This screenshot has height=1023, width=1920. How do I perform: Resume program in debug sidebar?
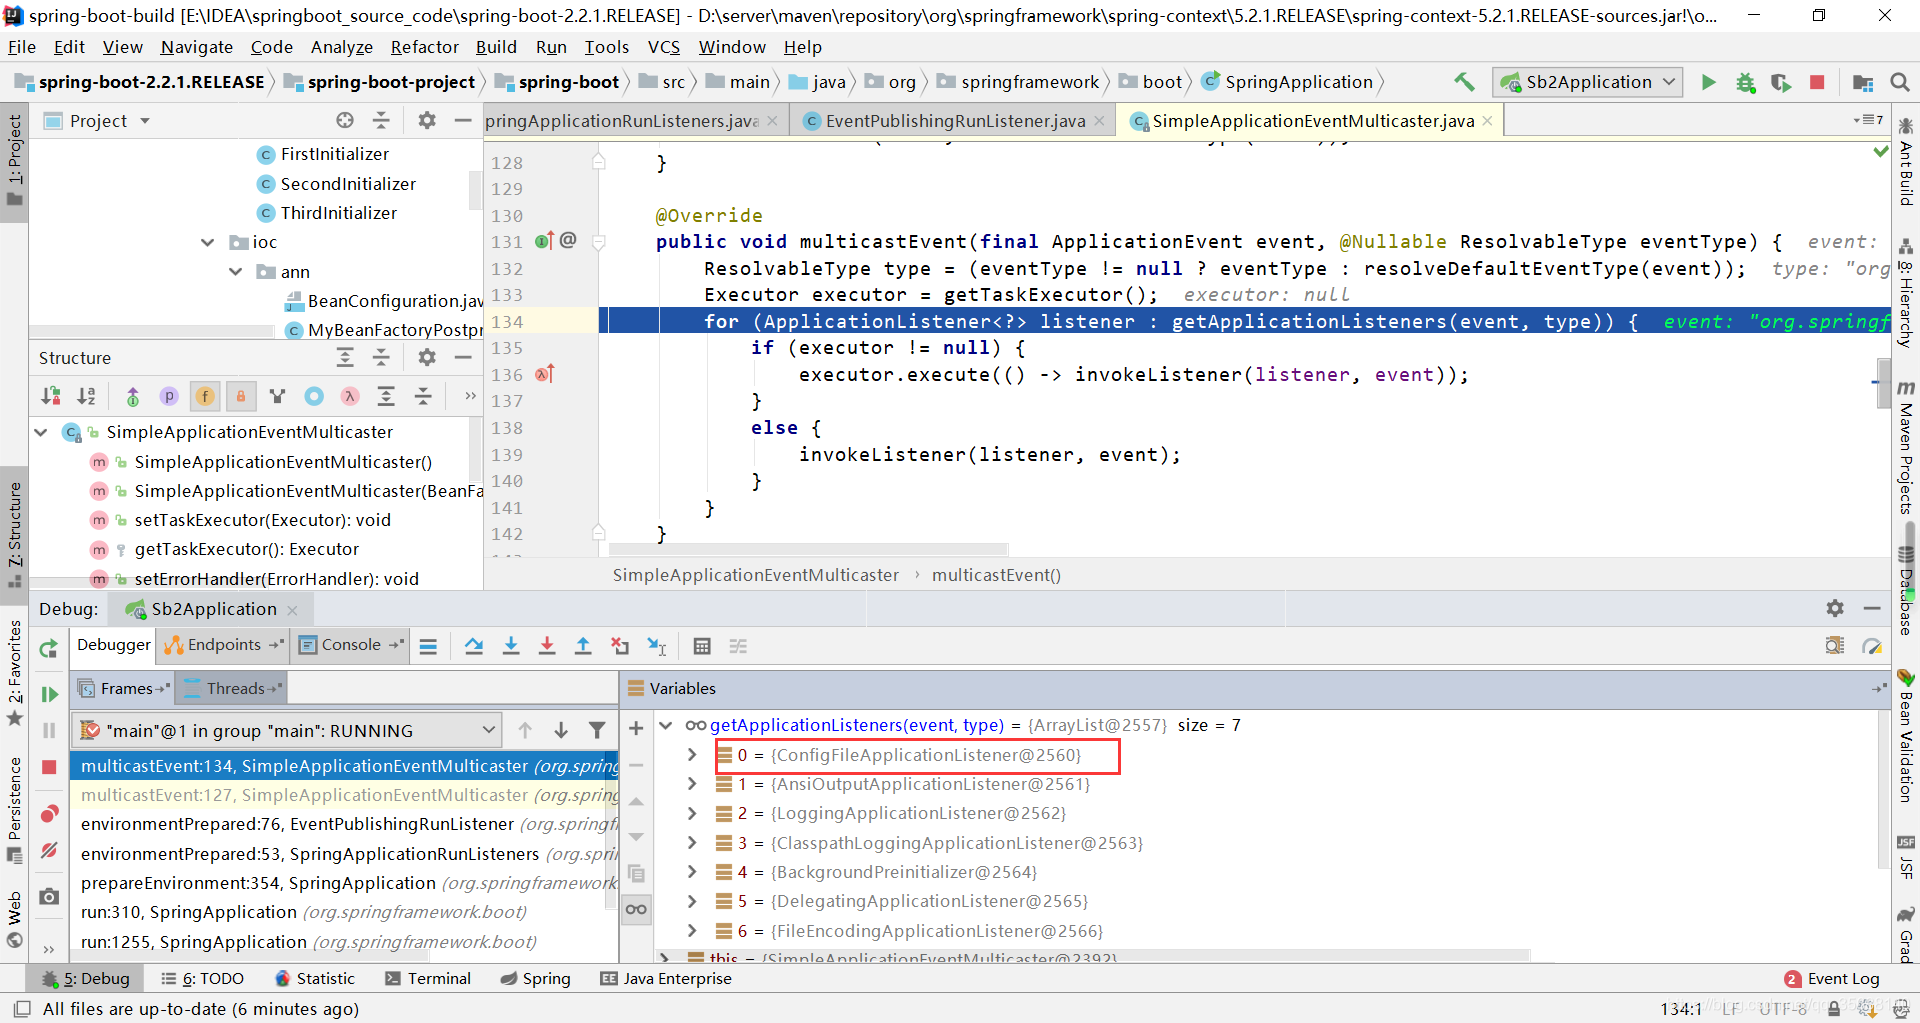[x=48, y=694]
